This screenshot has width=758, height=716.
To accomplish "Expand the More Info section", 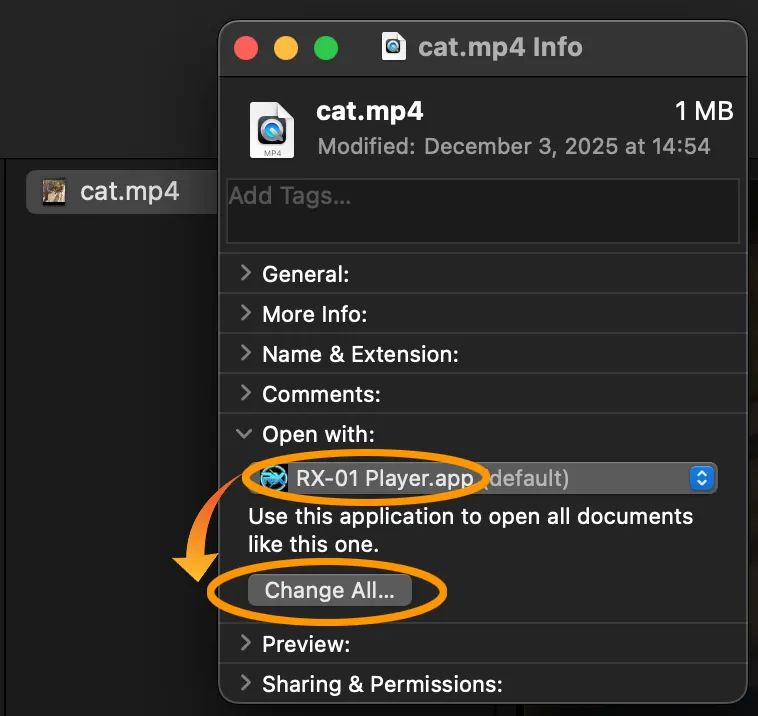I will [x=246, y=314].
